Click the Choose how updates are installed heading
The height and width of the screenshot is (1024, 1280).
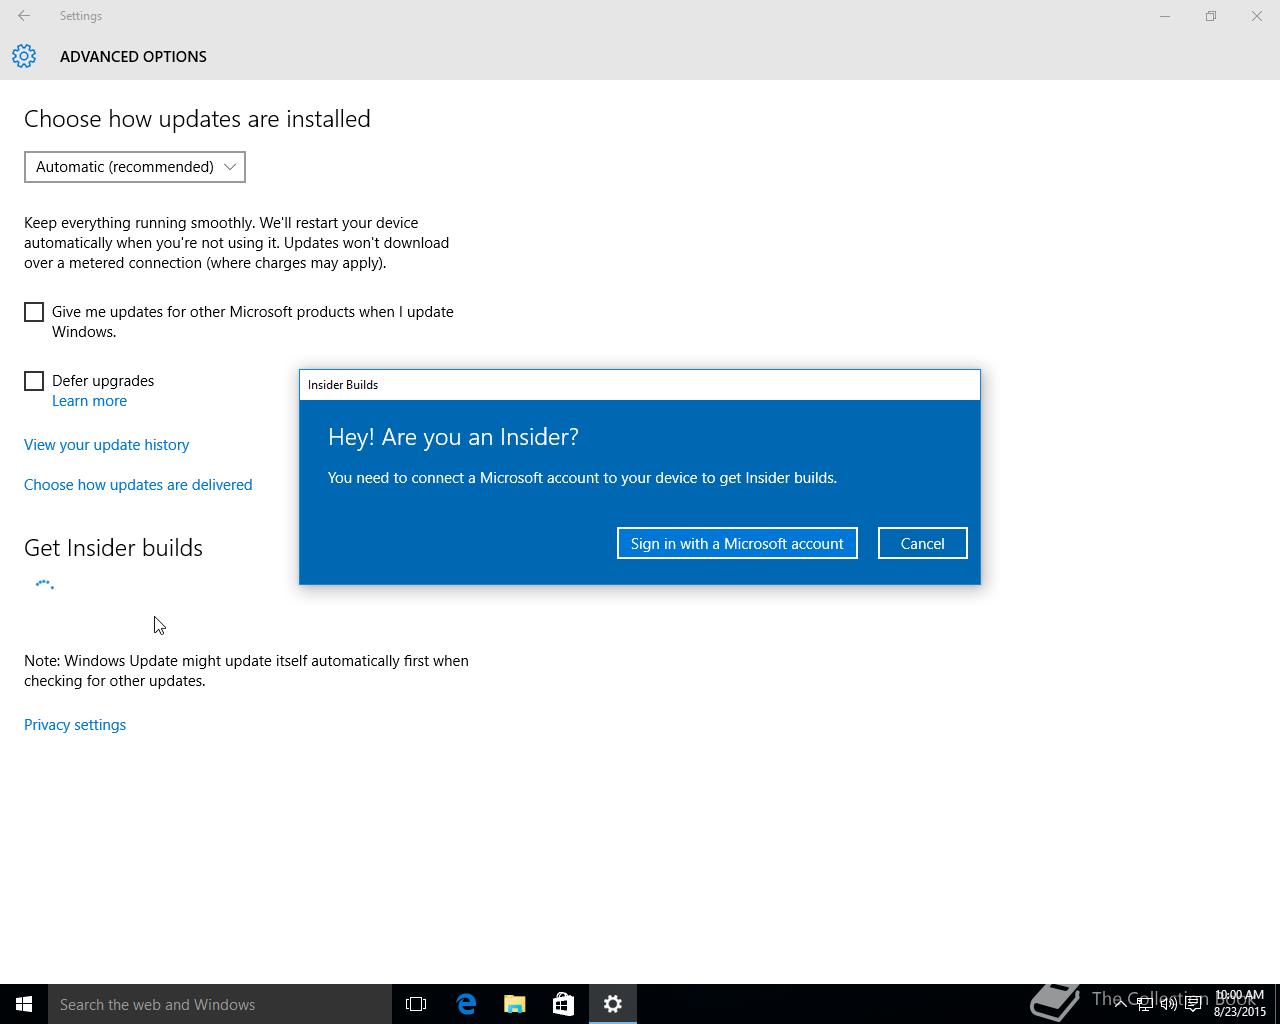(x=197, y=119)
